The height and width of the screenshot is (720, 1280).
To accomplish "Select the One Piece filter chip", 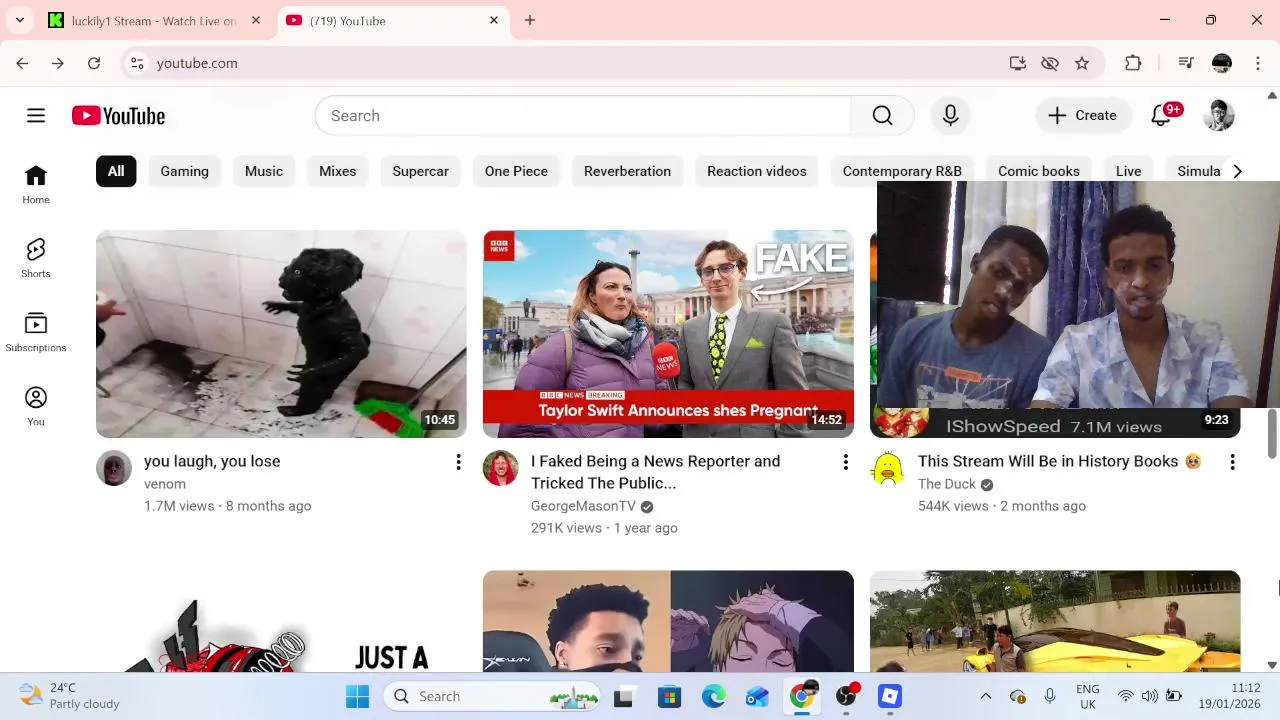I will (x=516, y=171).
